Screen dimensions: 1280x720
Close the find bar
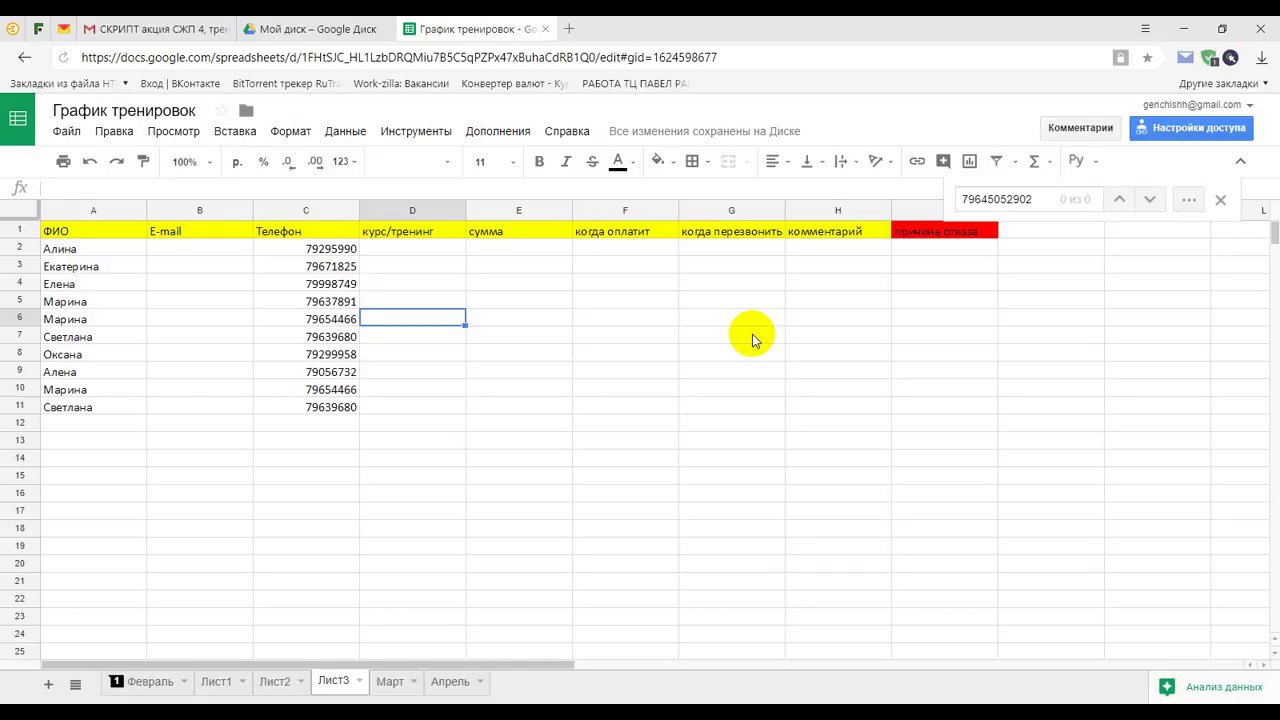point(1220,200)
